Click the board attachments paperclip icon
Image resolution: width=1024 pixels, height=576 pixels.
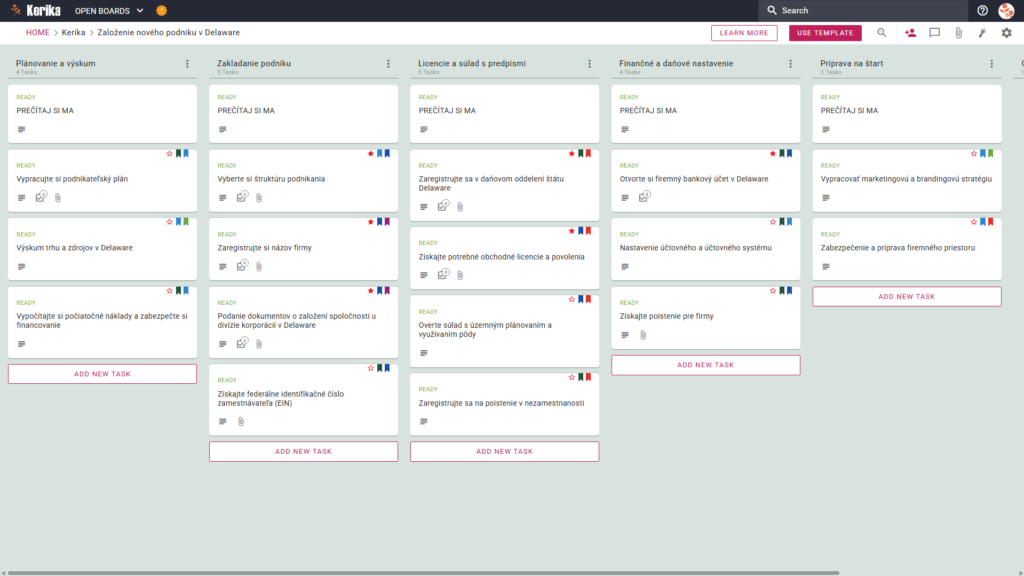[958, 33]
